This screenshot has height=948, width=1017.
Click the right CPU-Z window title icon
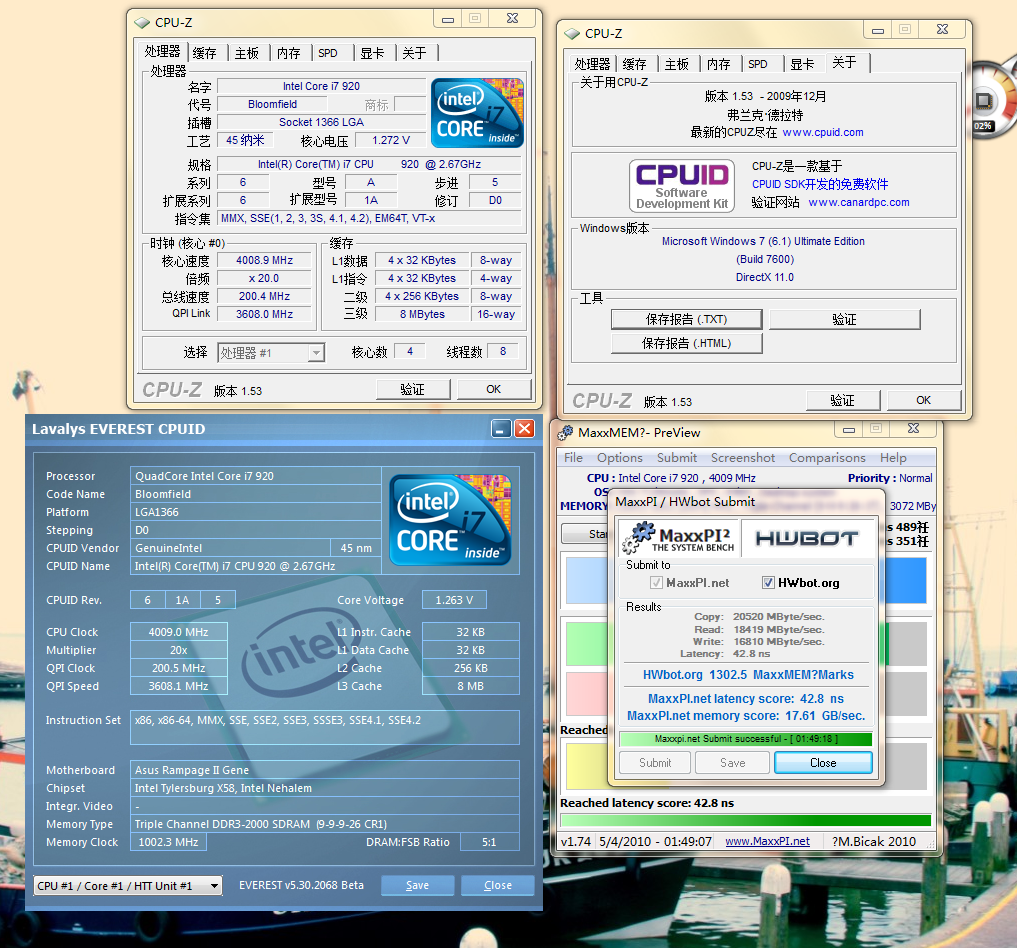click(x=571, y=34)
